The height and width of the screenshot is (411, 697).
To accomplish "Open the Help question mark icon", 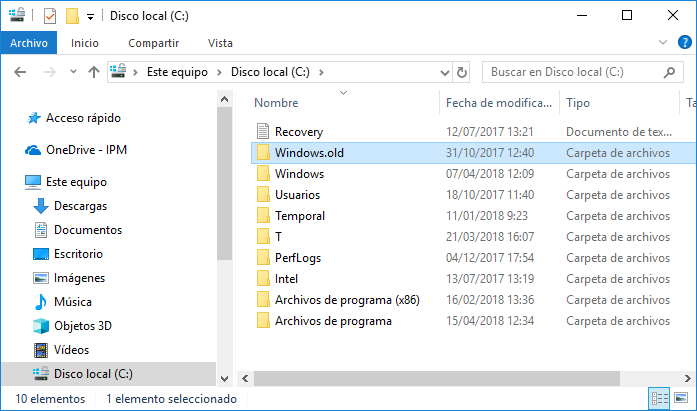I will pyautogui.click(x=686, y=43).
